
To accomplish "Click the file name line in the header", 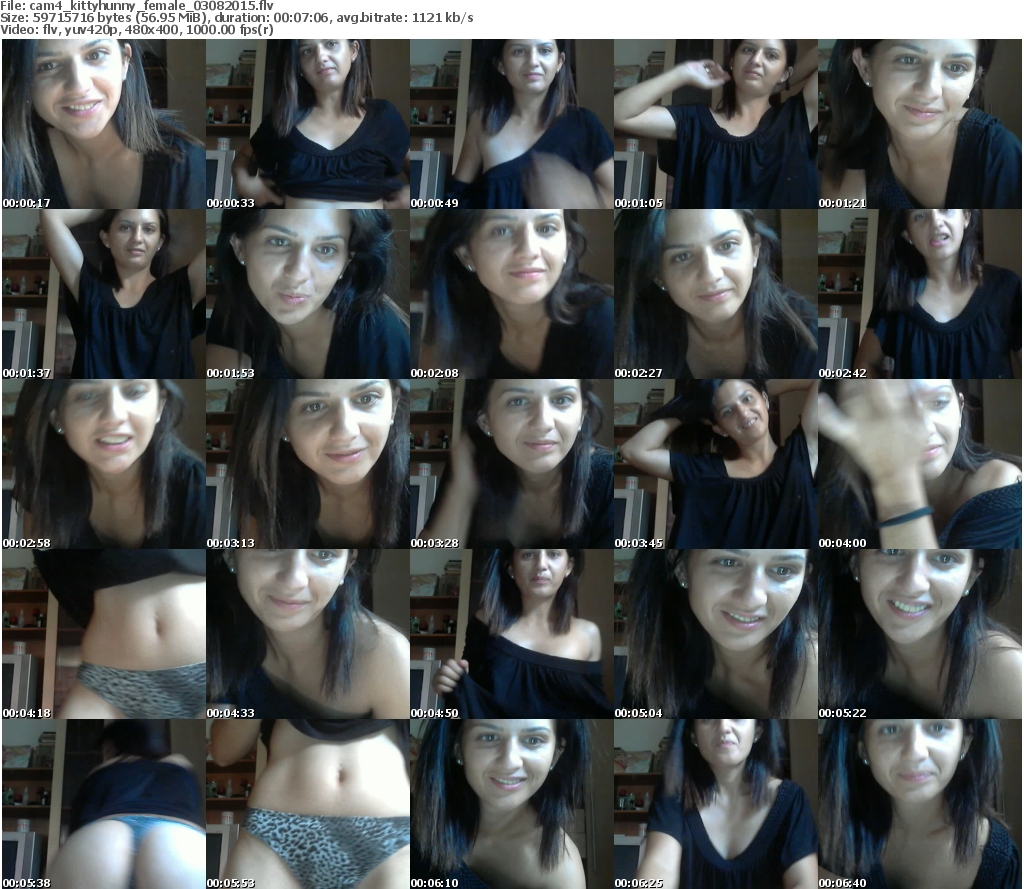I will [137, 6].
